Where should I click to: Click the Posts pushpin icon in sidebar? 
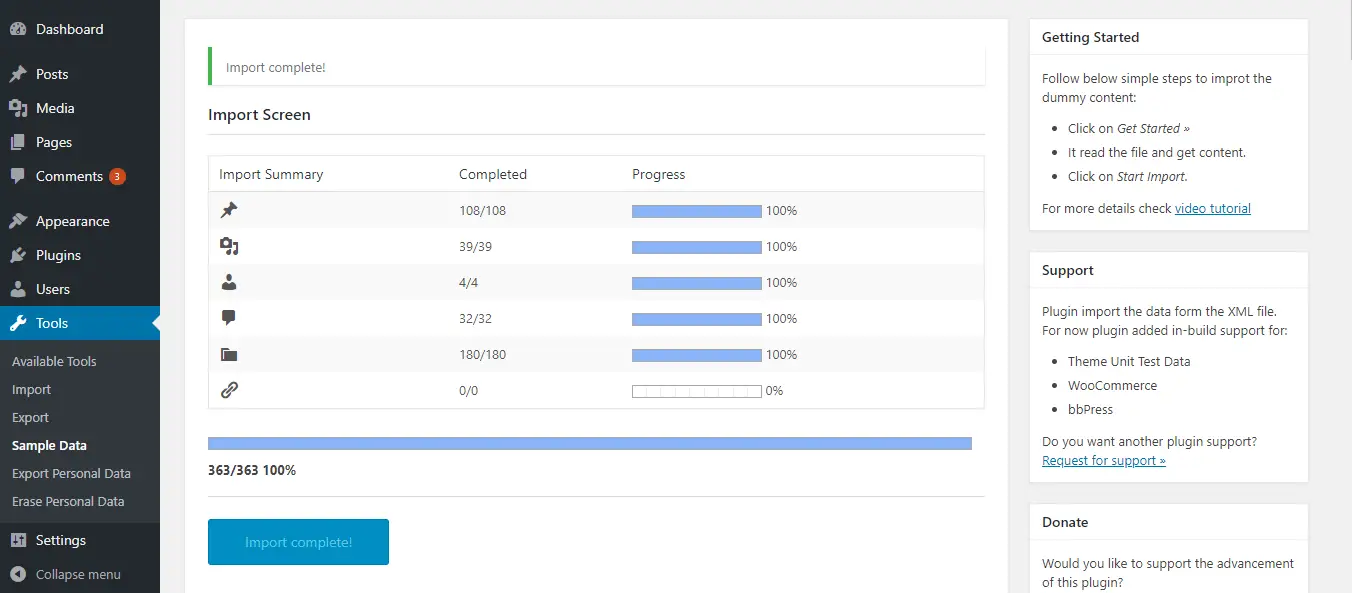click(x=18, y=74)
